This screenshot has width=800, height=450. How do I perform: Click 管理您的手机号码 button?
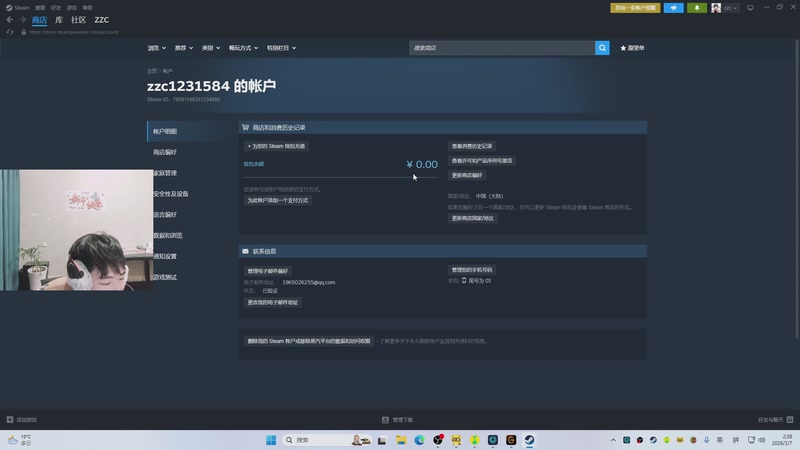coord(472,269)
